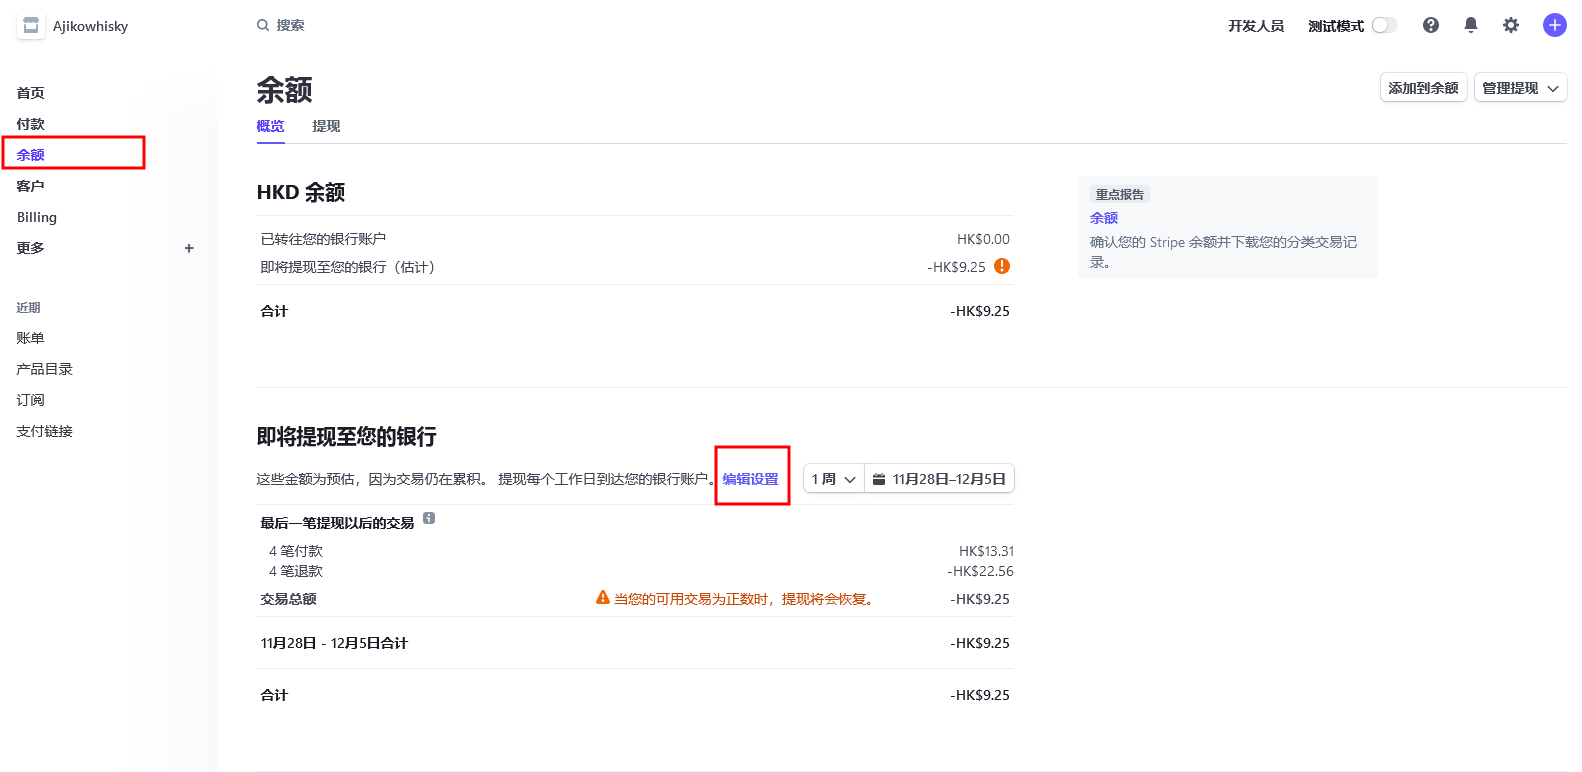
Task: Click the 编辑设置 link
Action: point(751,479)
